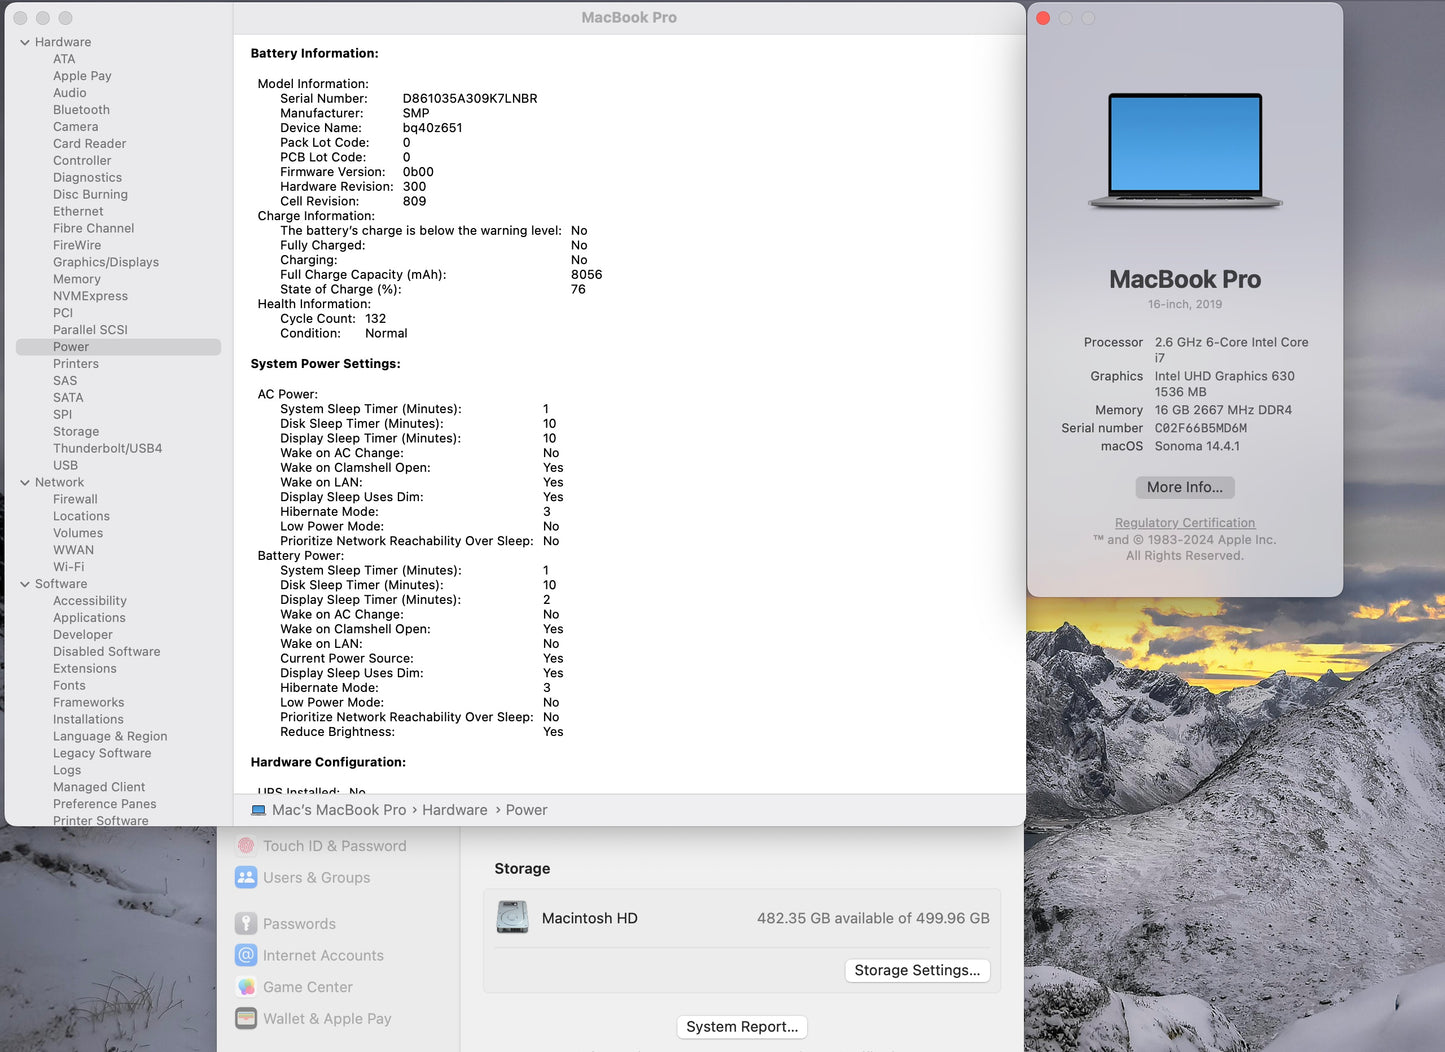Click the Macintosh HD drive icon
This screenshot has height=1052, width=1445.
(x=512, y=917)
